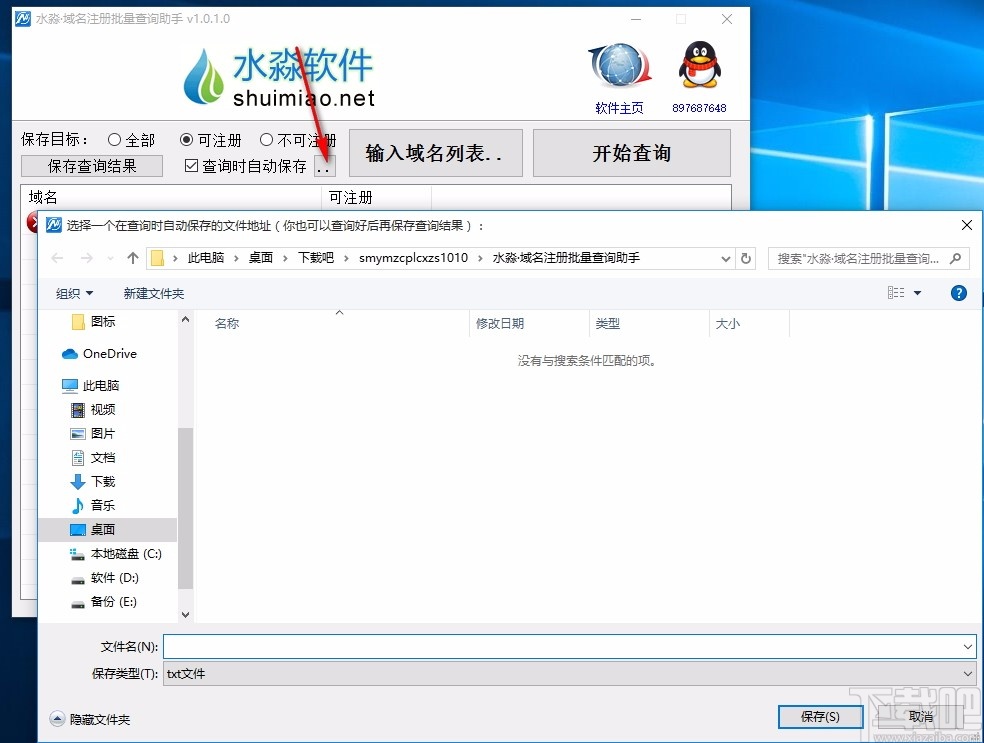
Task: Click the 开始查询 button
Action: click(x=631, y=152)
